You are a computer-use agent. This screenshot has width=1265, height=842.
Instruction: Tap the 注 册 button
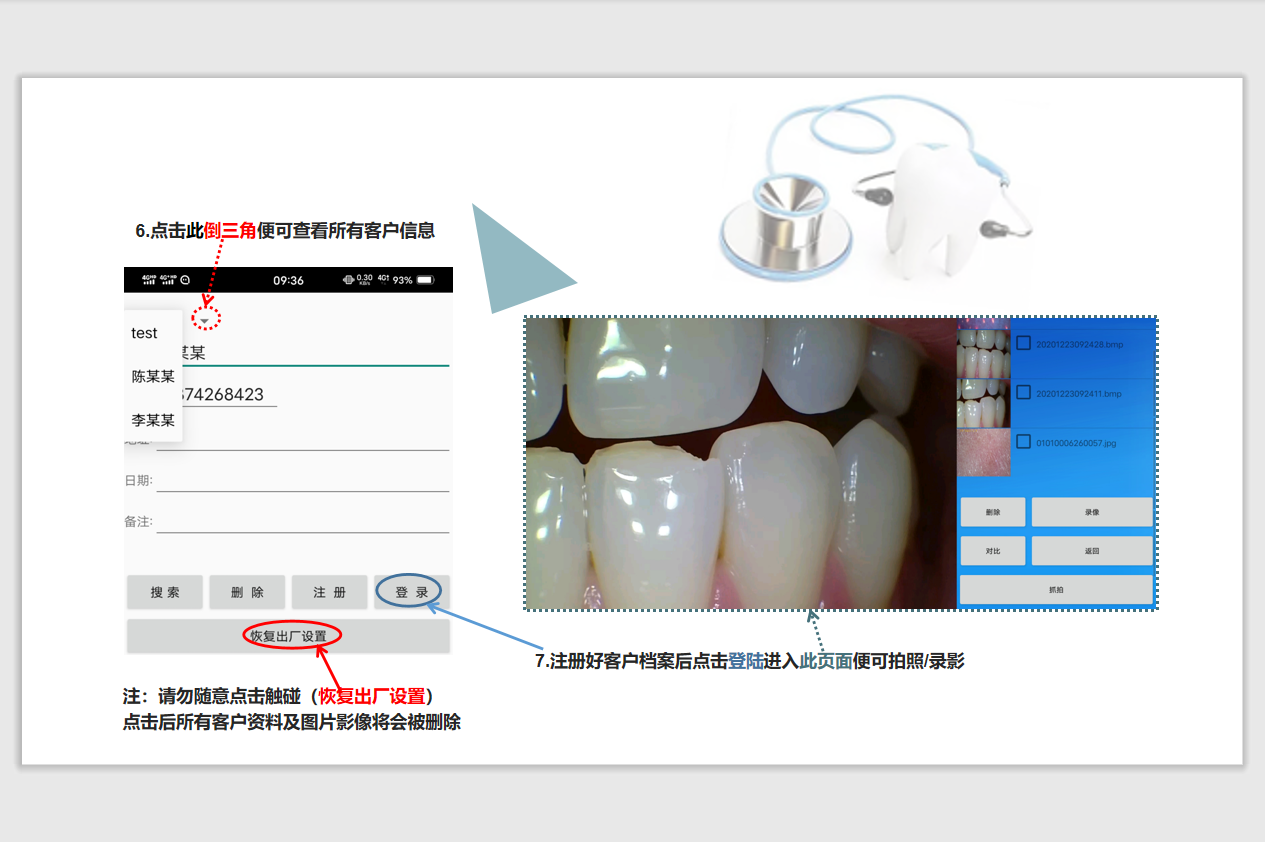[329, 592]
